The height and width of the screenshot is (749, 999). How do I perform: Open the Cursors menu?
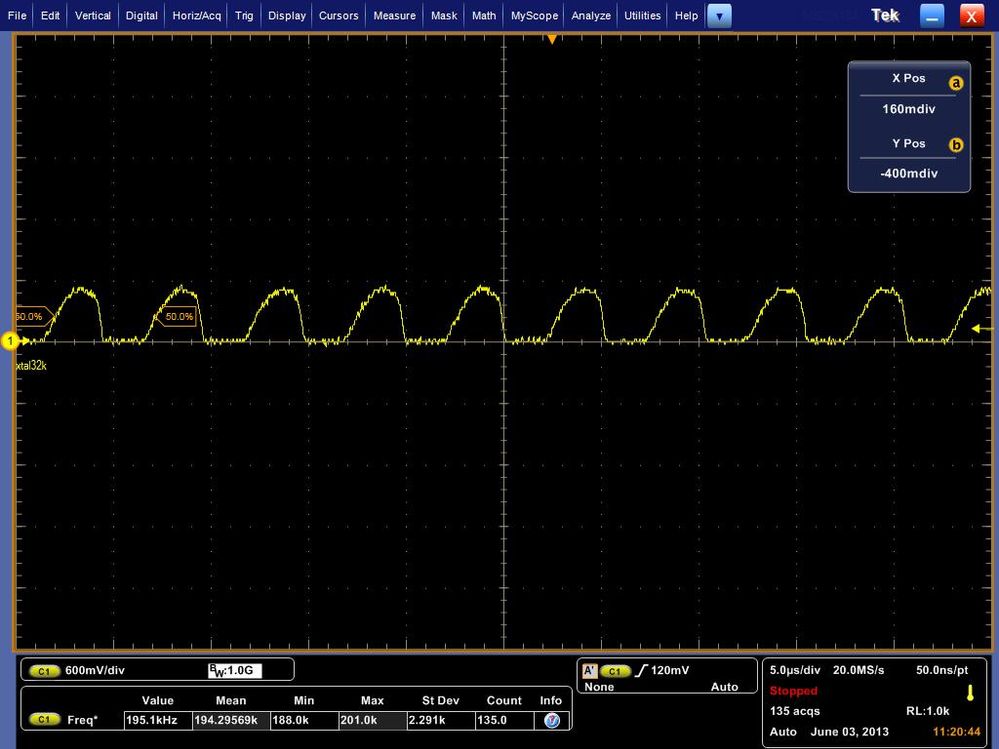pos(338,15)
